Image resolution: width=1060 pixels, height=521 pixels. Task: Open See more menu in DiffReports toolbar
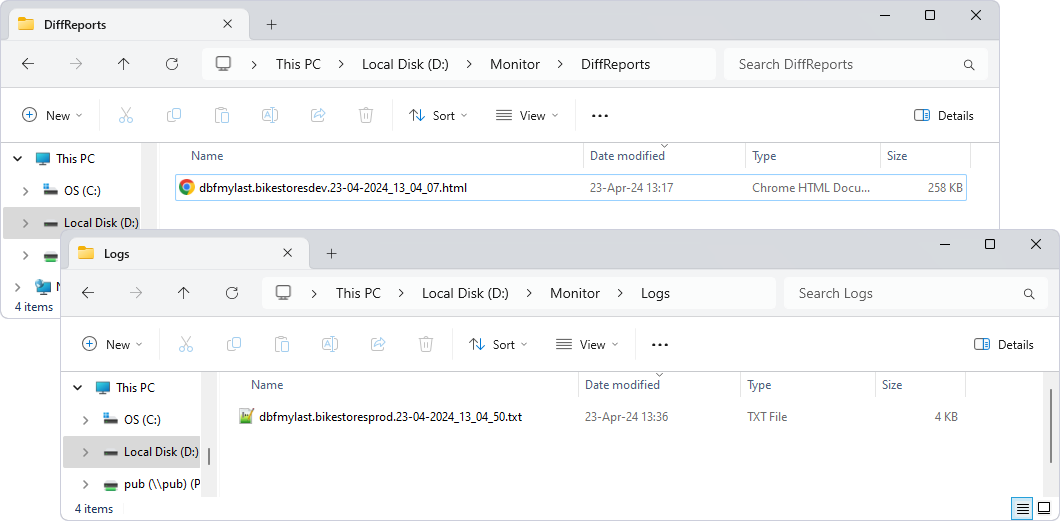[600, 116]
